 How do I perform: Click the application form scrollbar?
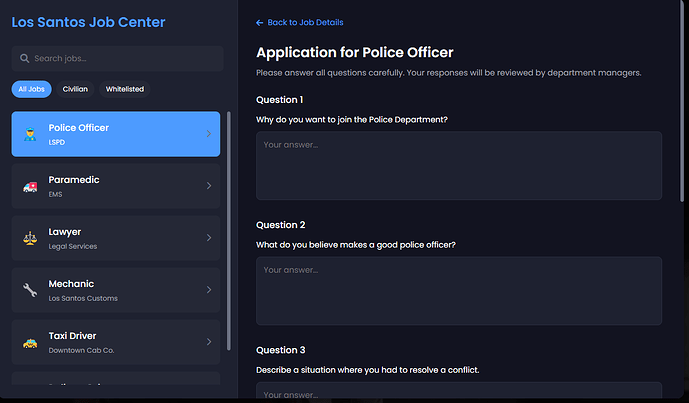coord(682,101)
